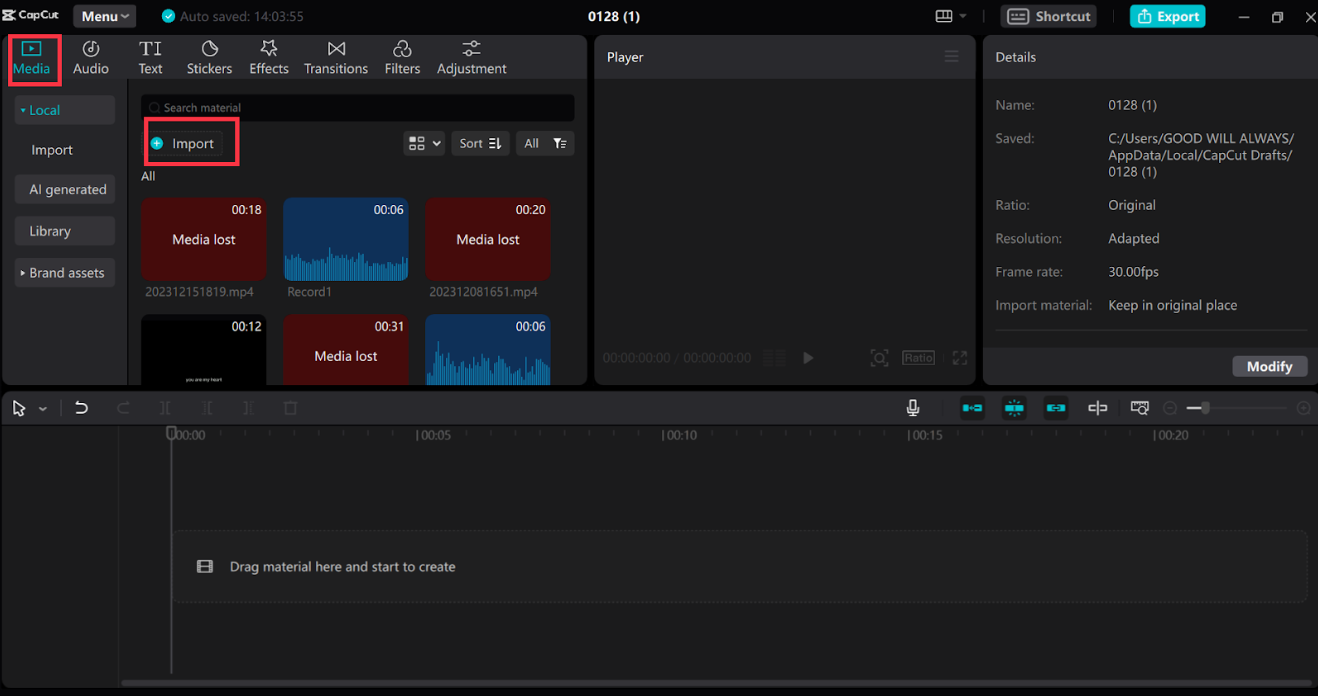Zoom in the timeline with plus icon
Viewport: 1318px width, 696px height.
pyautogui.click(x=1303, y=408)
